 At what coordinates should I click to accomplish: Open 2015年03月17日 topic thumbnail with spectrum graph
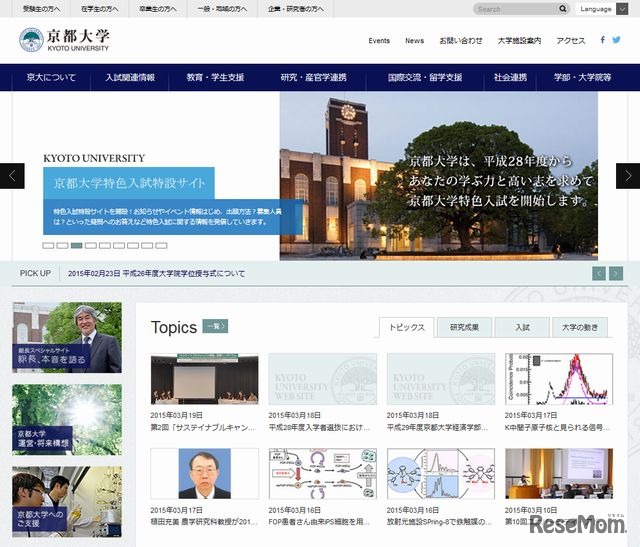tap(559, 379)
